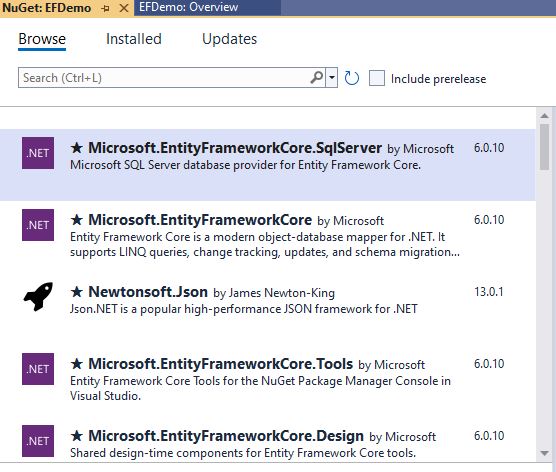The height and width of the screenshot is (472, 556).
Task: Open the search box dropdown arrow
Action: click(x=332, y=77)
